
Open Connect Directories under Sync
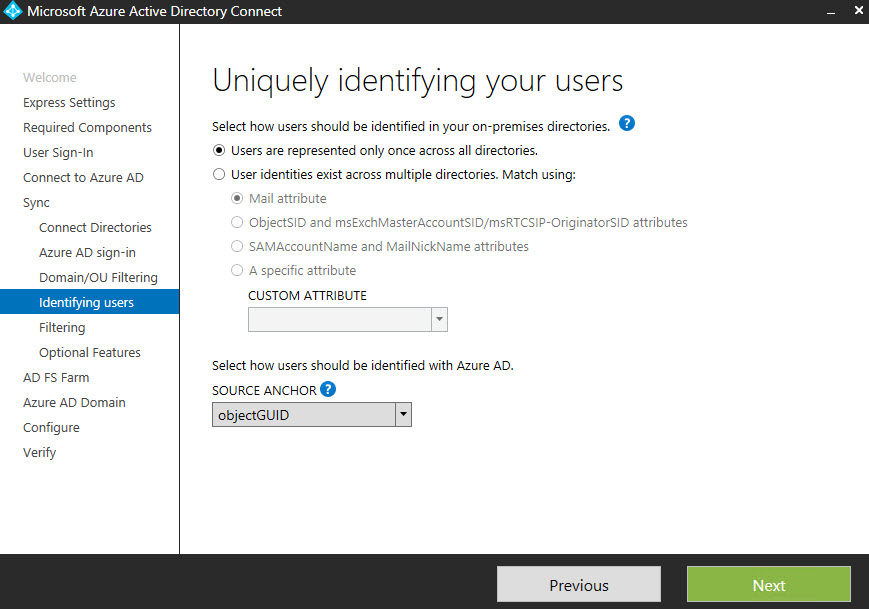tap(95, 228)
